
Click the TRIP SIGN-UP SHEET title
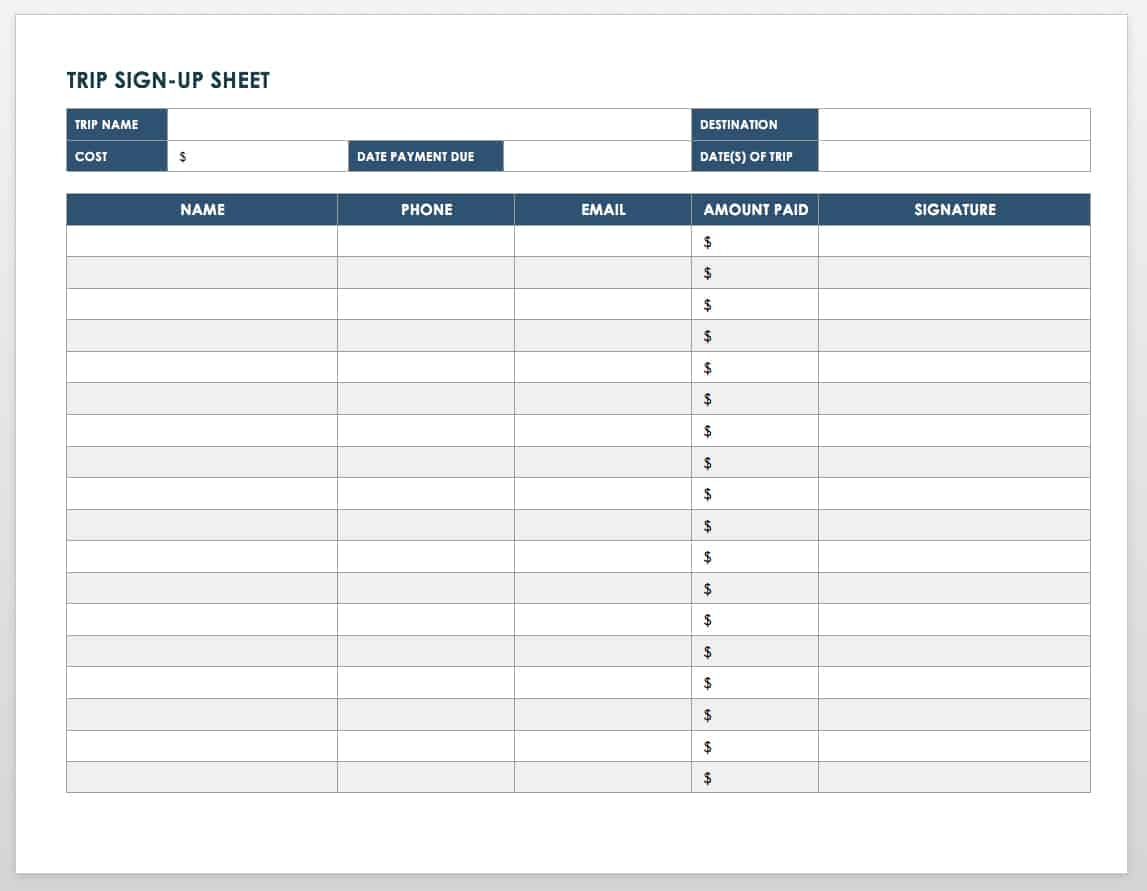pyautogui.click(x=168, y=80)
